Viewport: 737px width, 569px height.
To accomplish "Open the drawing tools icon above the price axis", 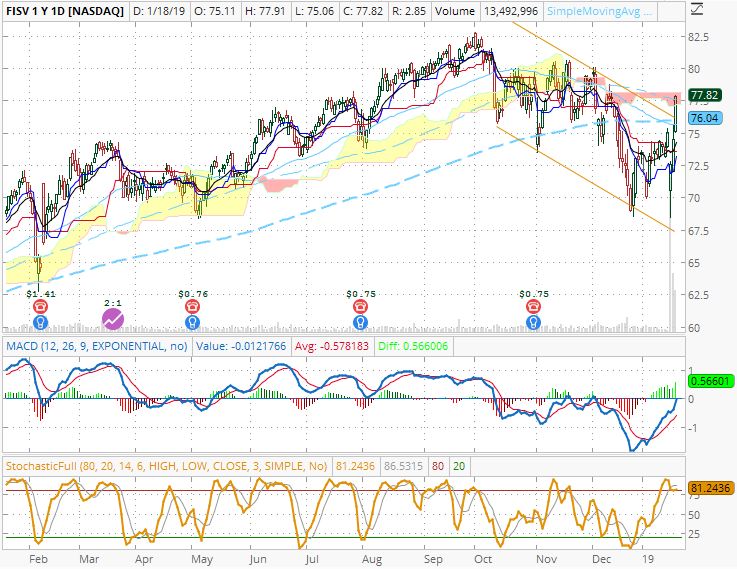I will click(697, 9).
